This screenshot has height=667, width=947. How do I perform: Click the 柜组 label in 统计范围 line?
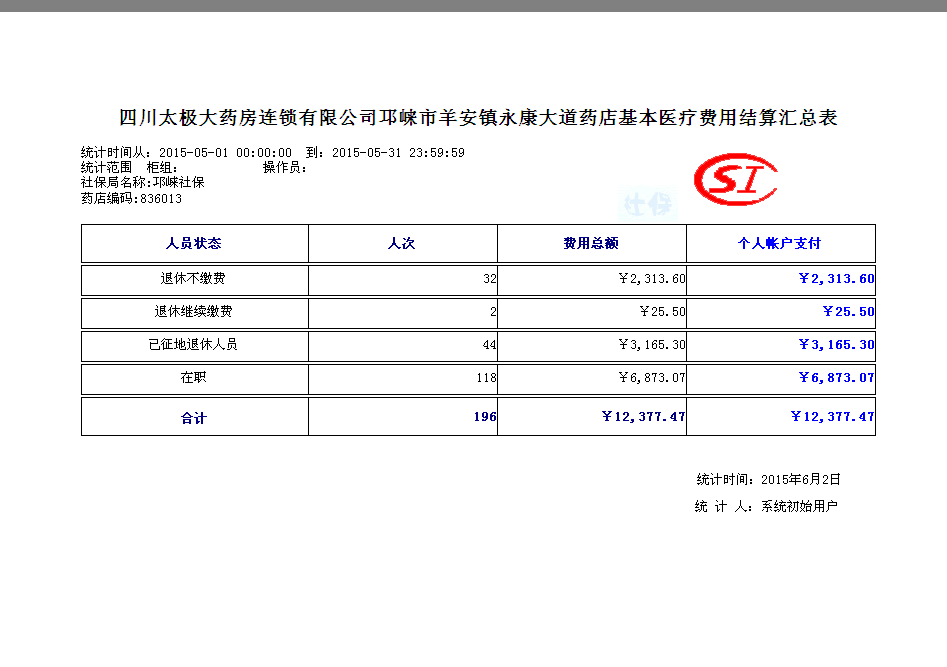click(x=162, y=167)
